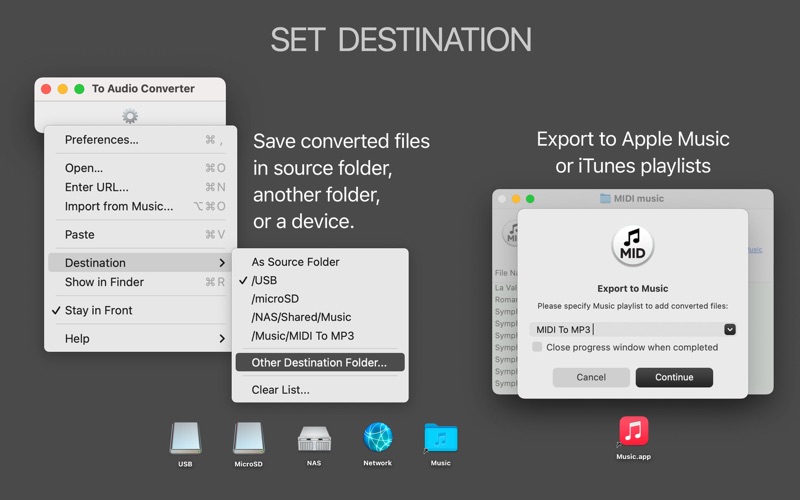Click the Export to Music heading
The image size is (800, 500).
633,289
